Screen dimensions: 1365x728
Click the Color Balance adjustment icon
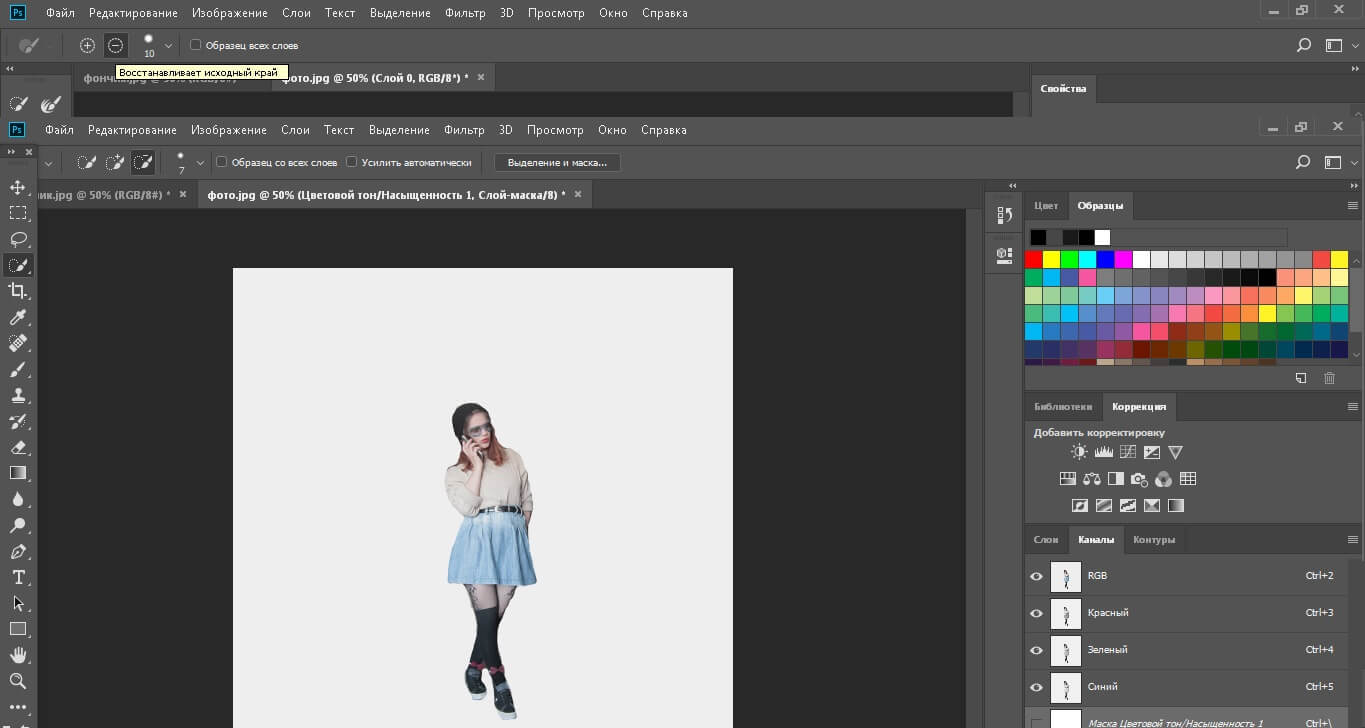(1091, 479)
